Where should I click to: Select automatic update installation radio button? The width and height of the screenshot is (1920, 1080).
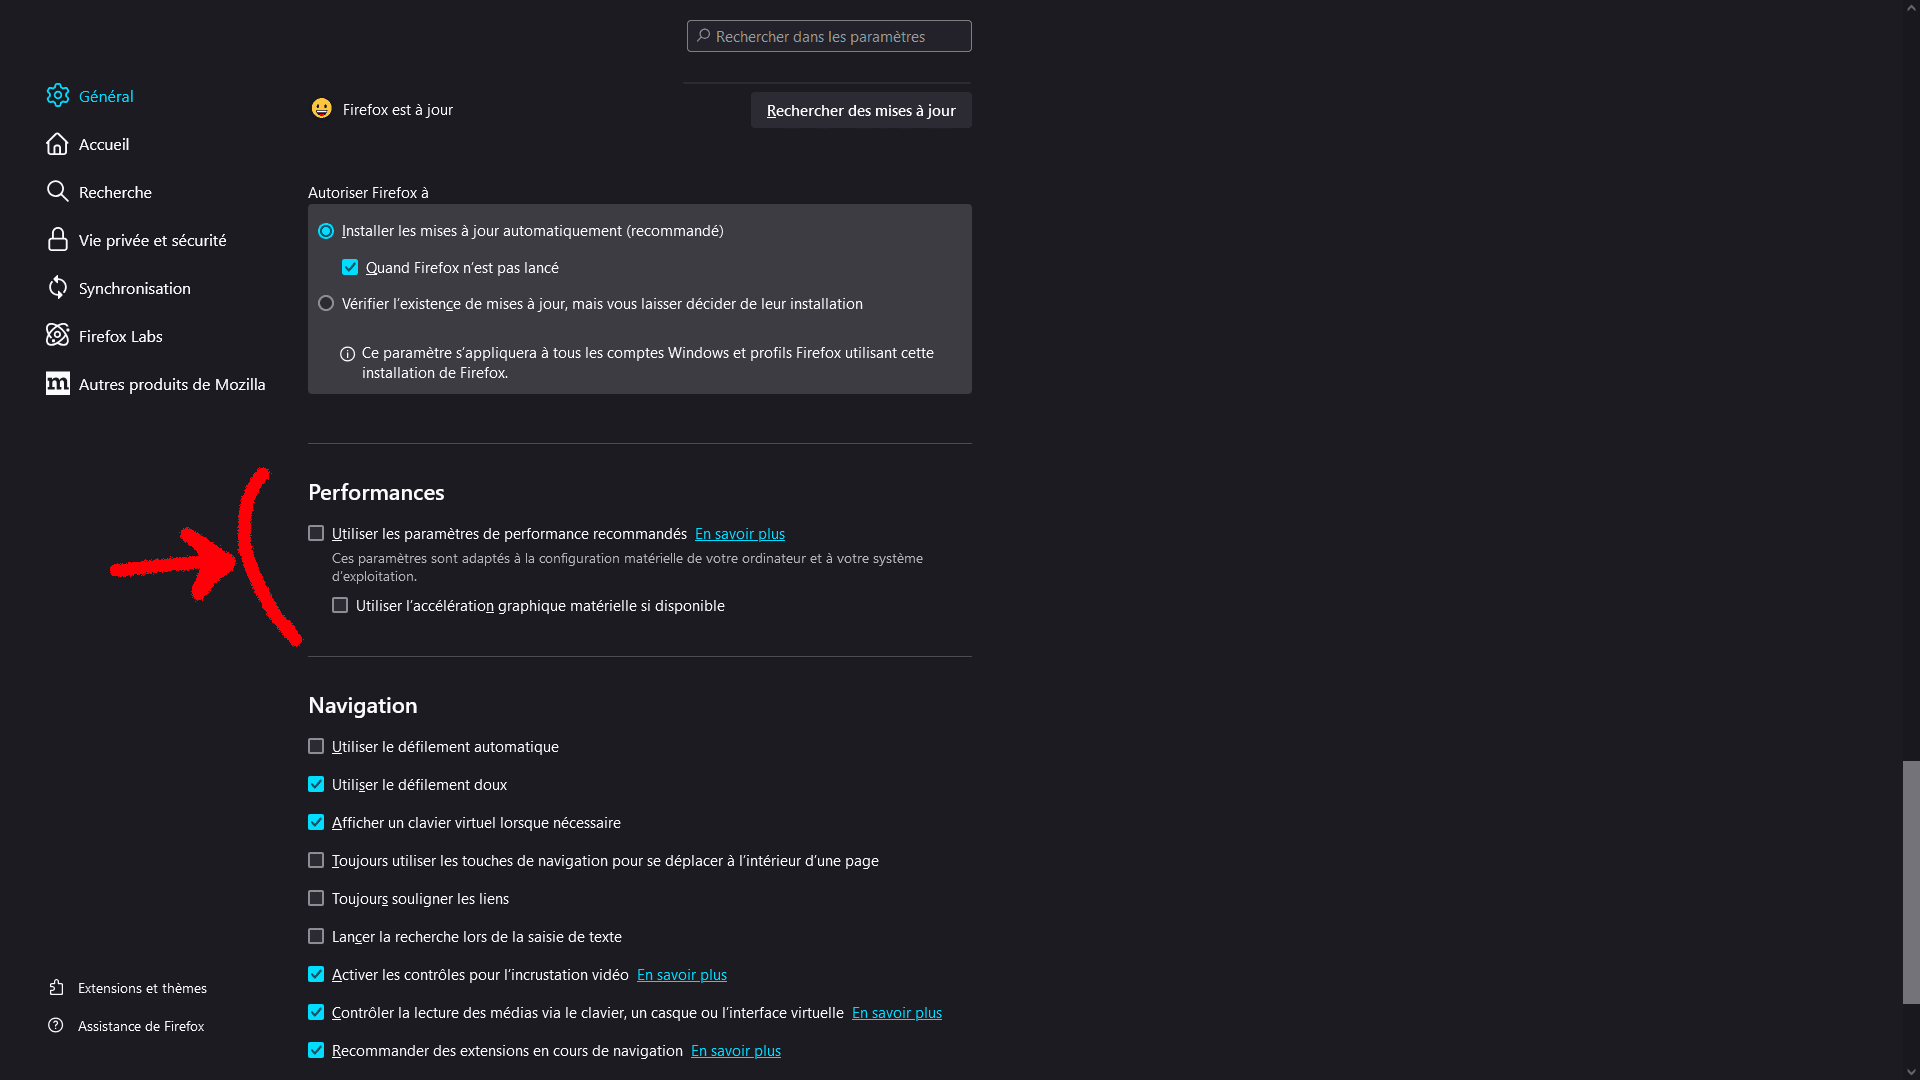[x=326, y=231]
